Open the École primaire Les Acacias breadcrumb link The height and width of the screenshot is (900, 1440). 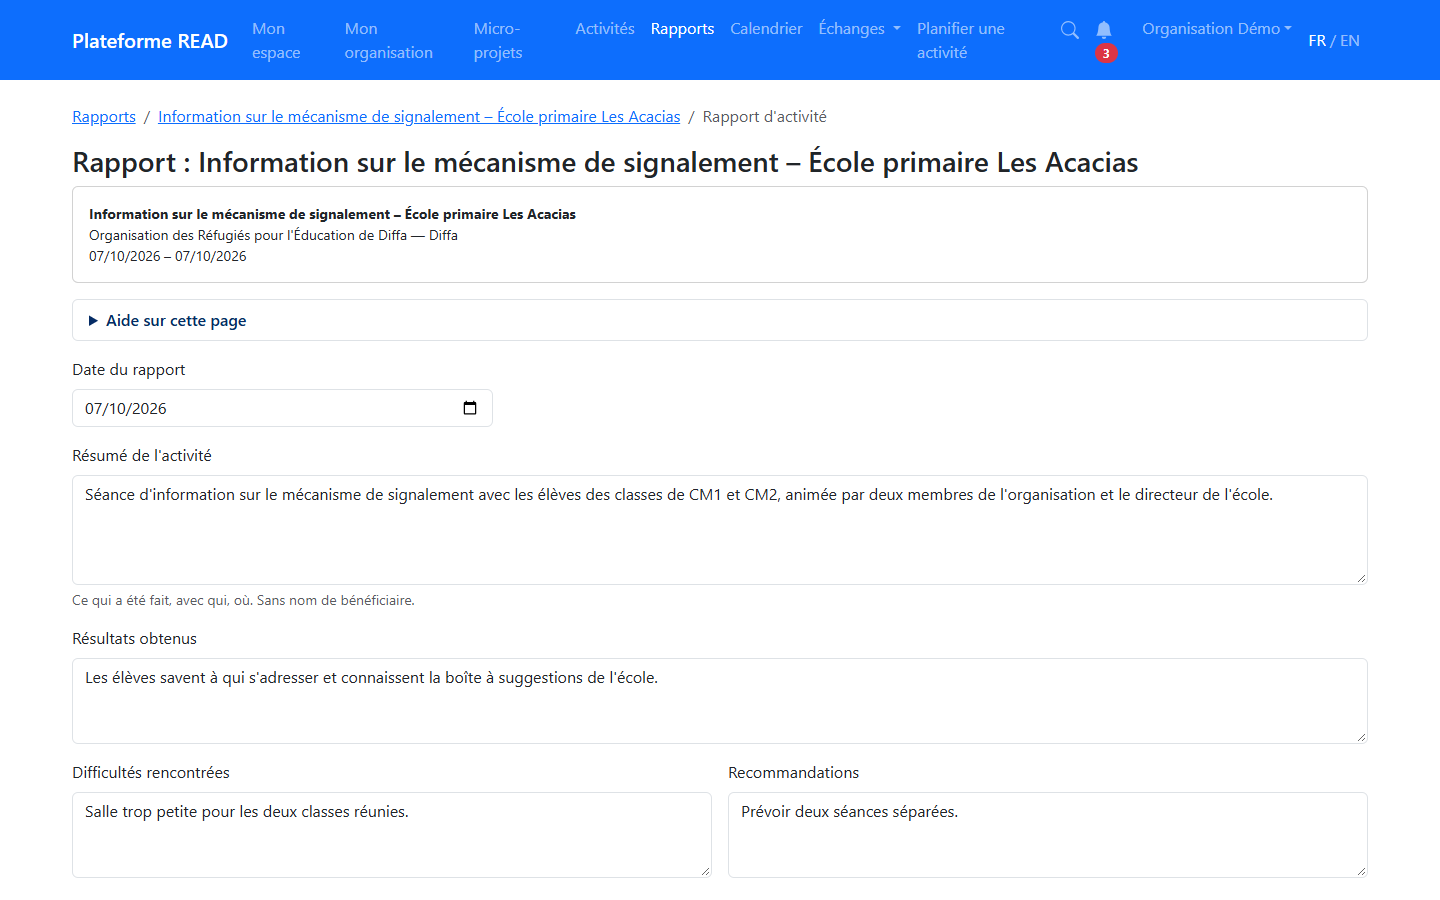tap(419, 117)
